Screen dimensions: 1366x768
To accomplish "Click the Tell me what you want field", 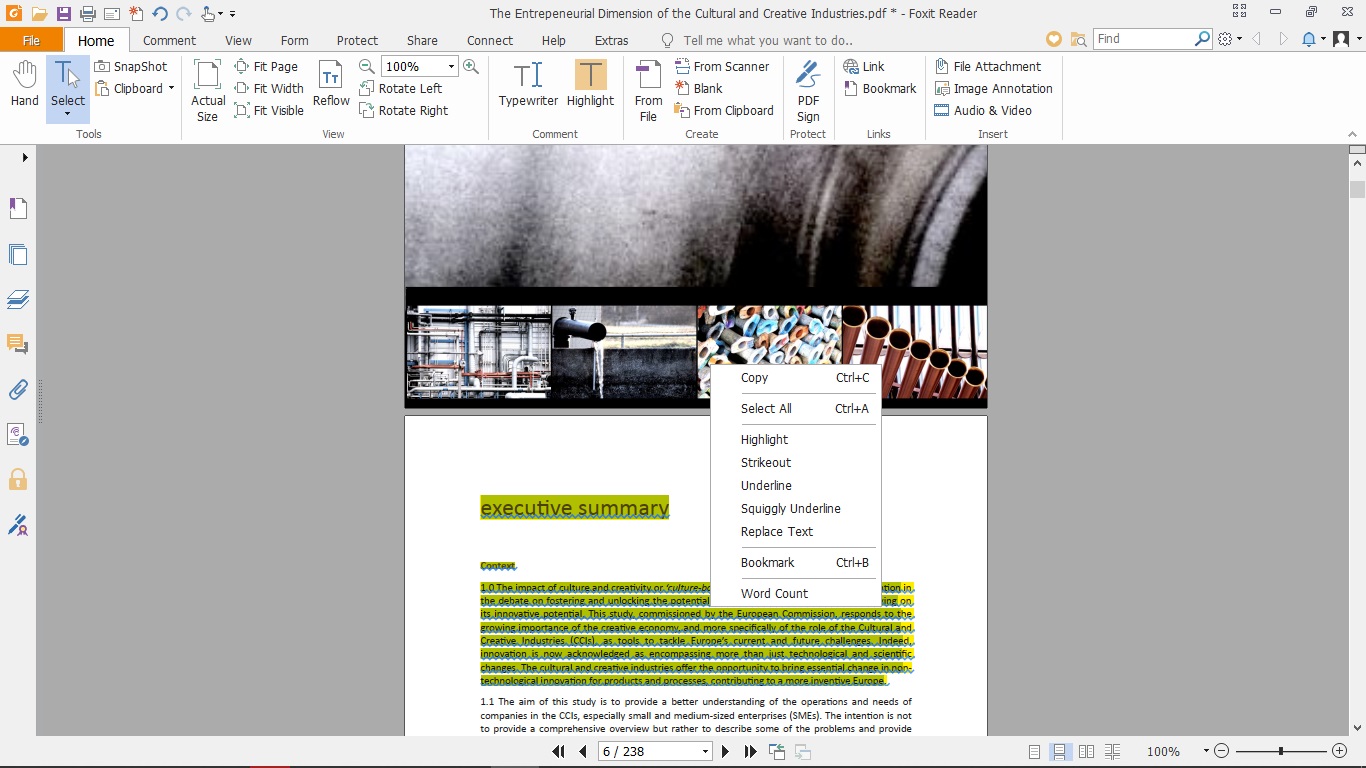I will 768,40.
